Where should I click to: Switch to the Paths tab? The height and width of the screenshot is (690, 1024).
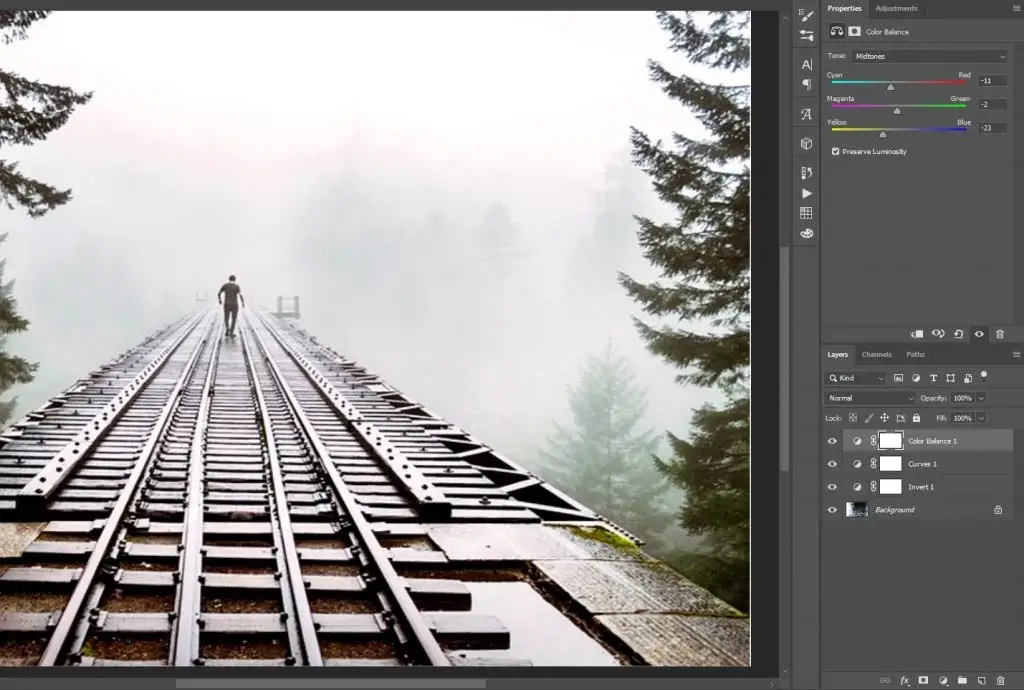(x=915, y=354)
